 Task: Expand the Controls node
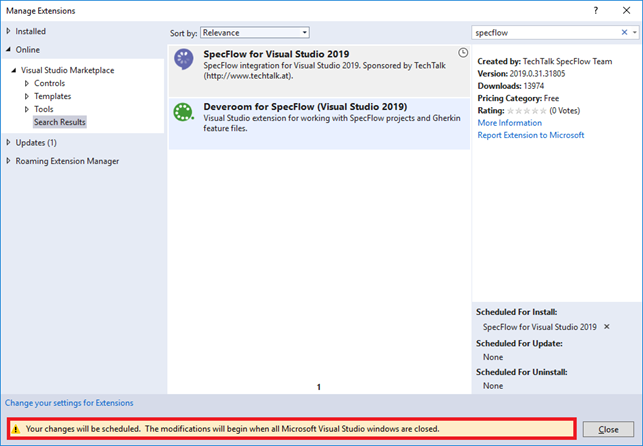(27, 83)
